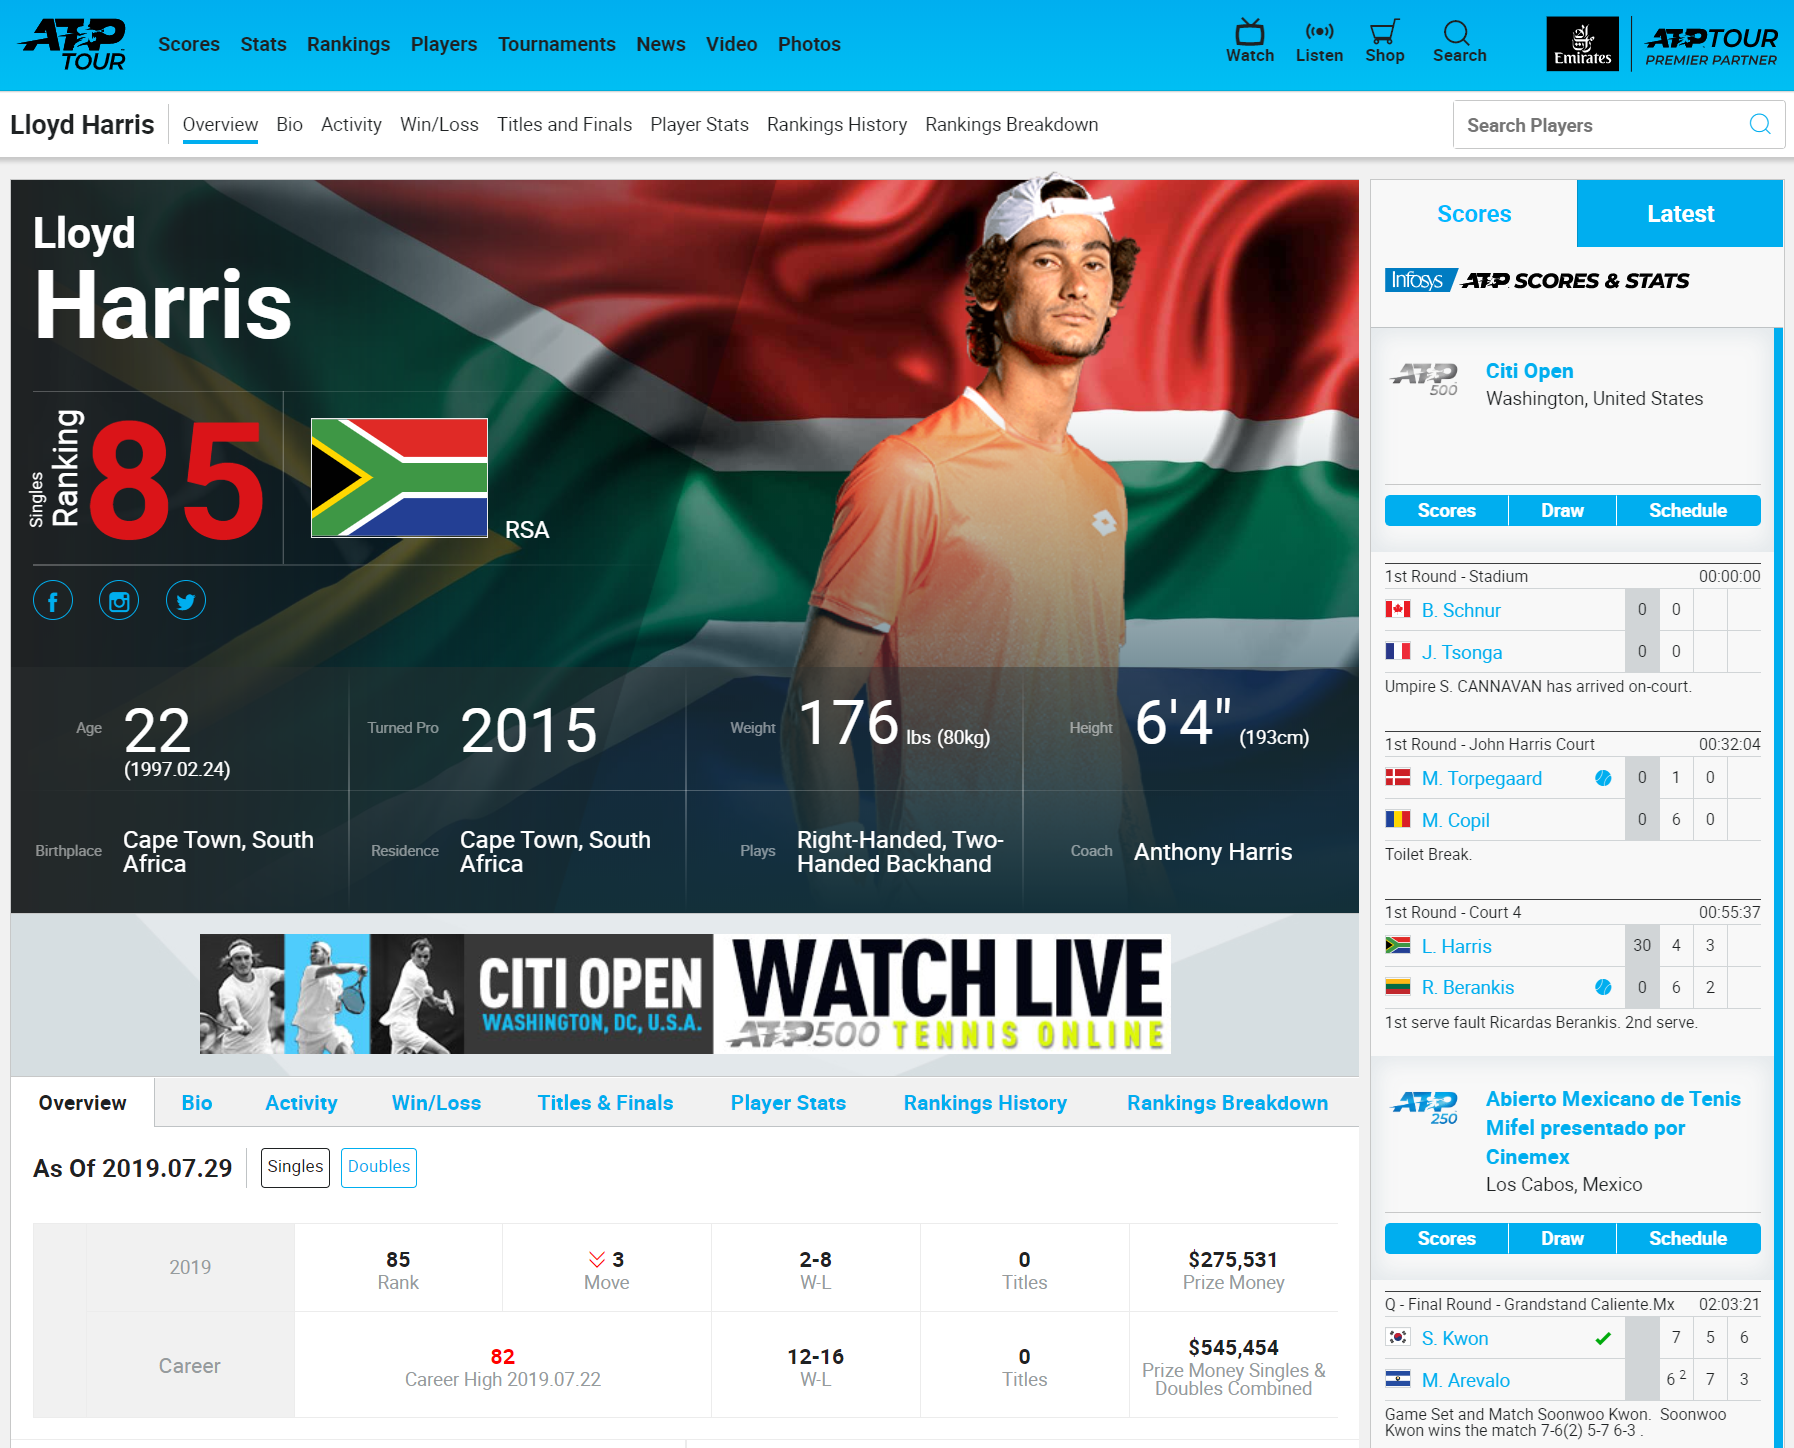Click the $545,454 career prize money value
This screenshot has height=1448, width=1794.
click(1233, 1347)
